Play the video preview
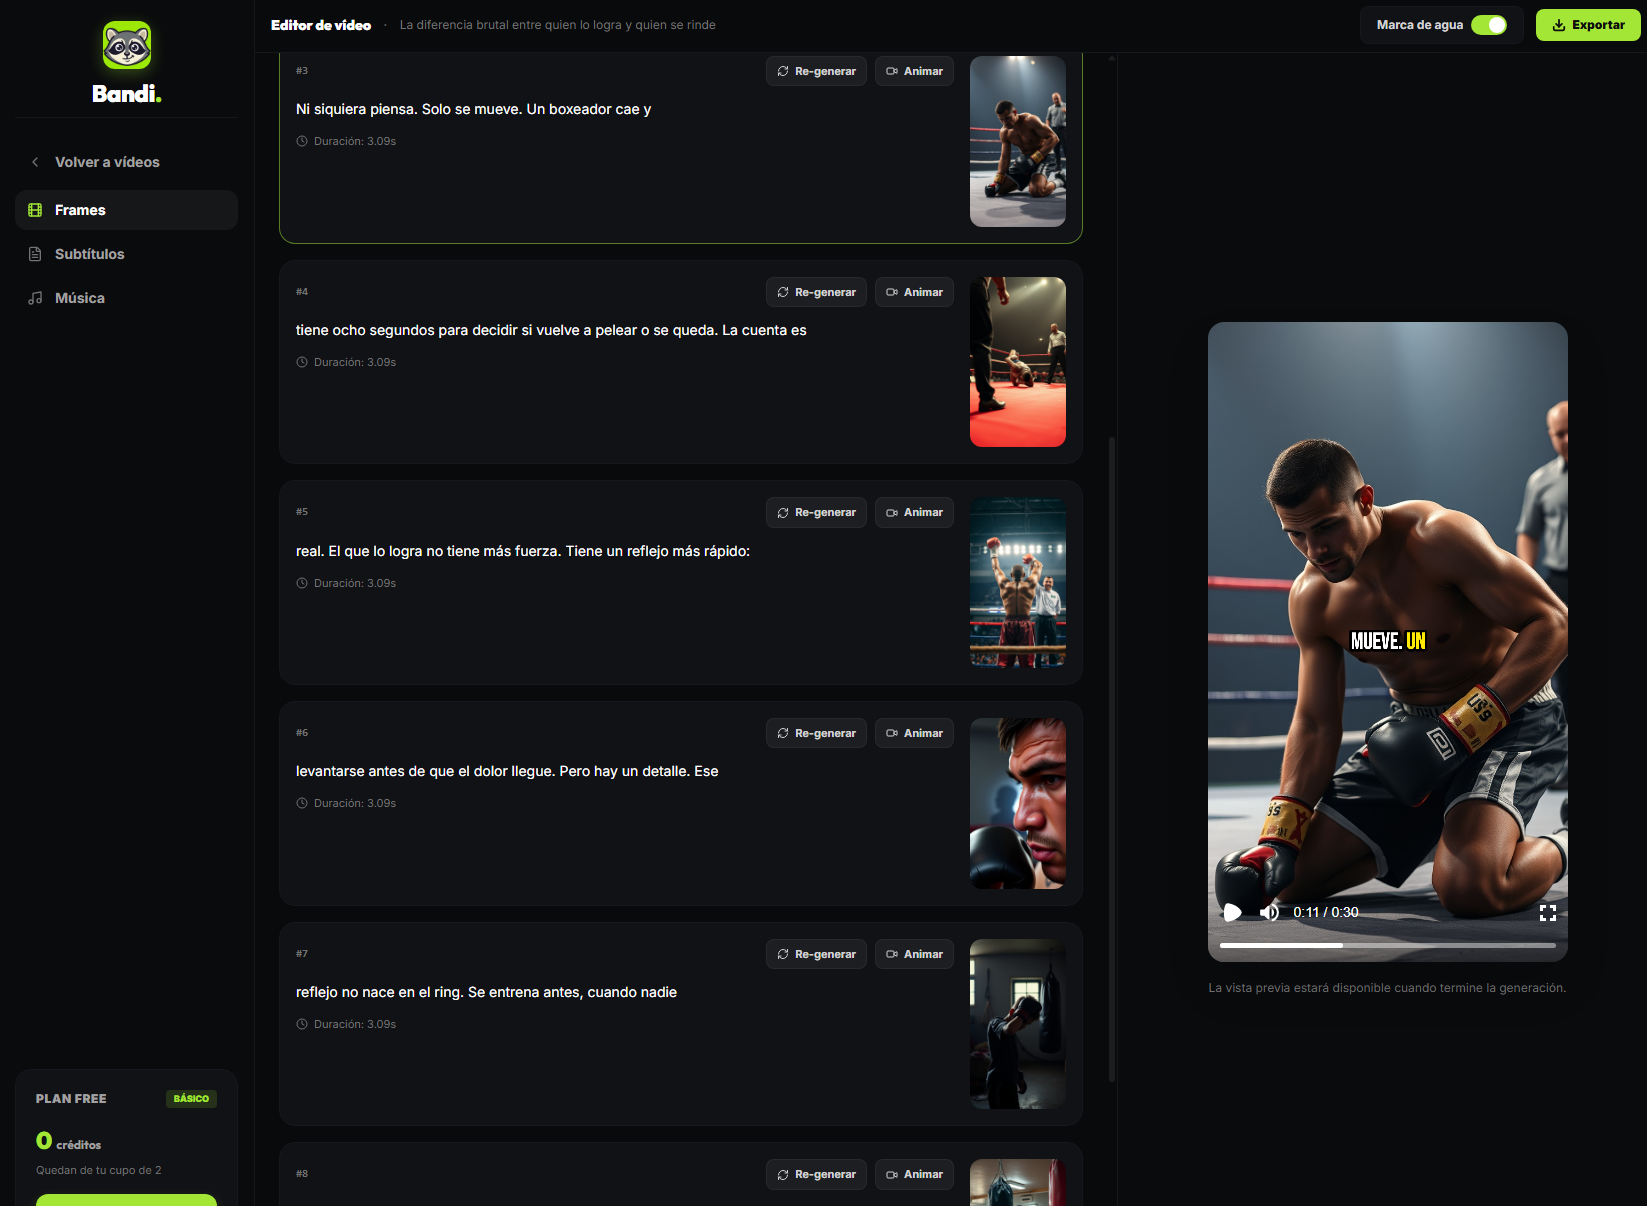This screenshot has width=1647, height=1206. click(x=1233, y=912)
